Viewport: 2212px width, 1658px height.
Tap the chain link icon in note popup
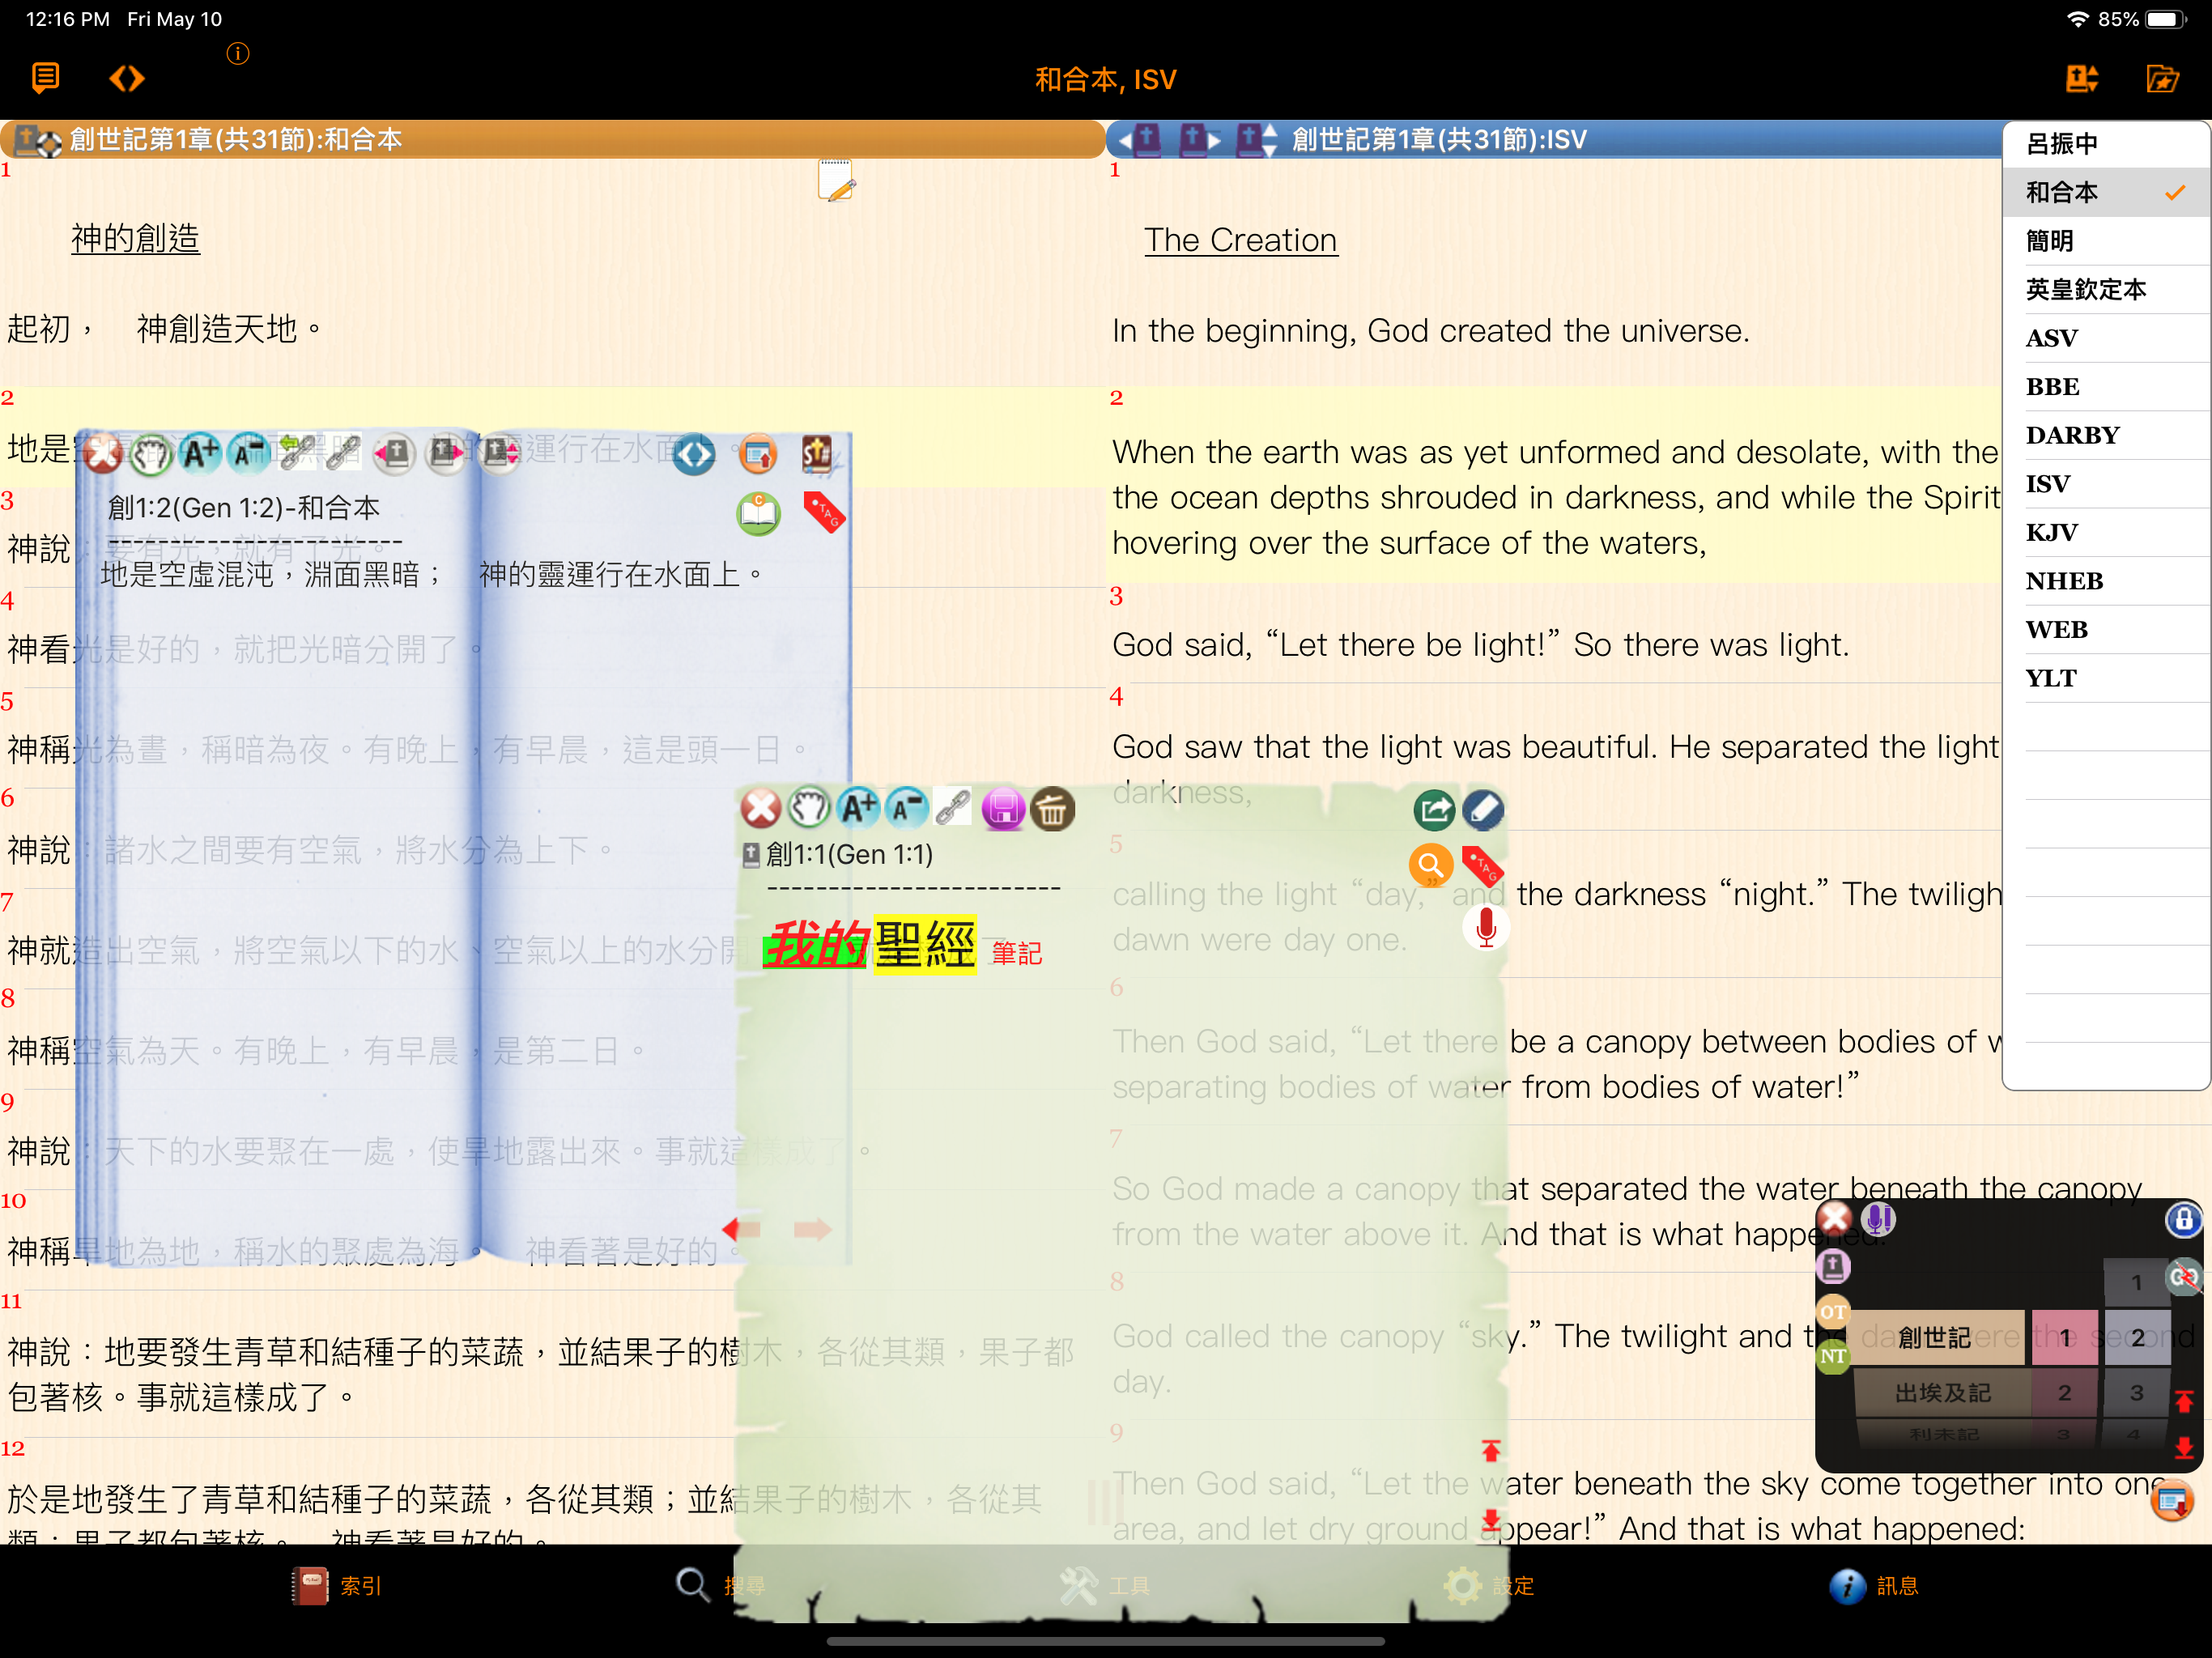point(953,807)
